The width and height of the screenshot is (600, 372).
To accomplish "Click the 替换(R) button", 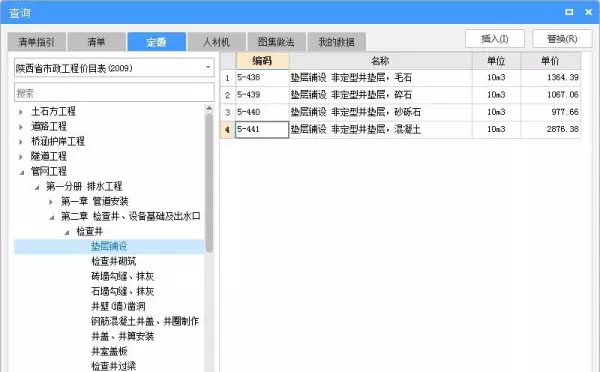I will tap(562, 39).
